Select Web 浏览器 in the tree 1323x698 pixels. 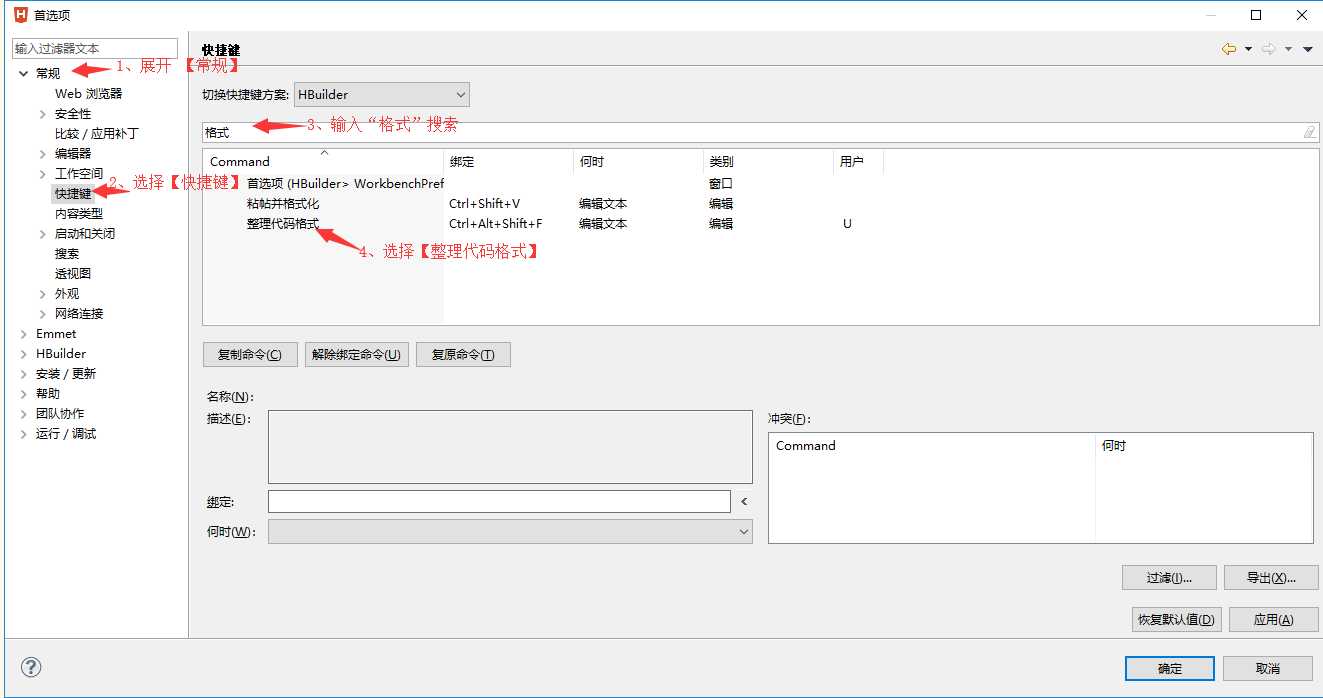[88, 93]
